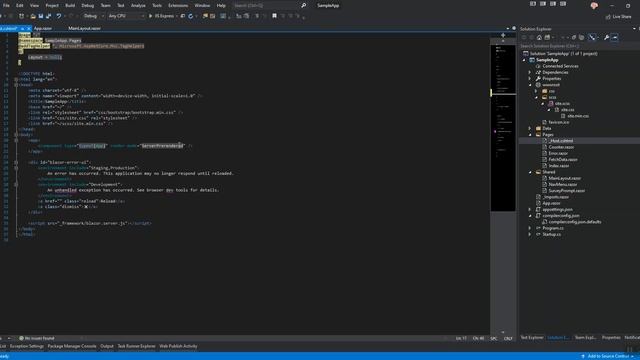Open the Exception Settings tab

(27, 346)
